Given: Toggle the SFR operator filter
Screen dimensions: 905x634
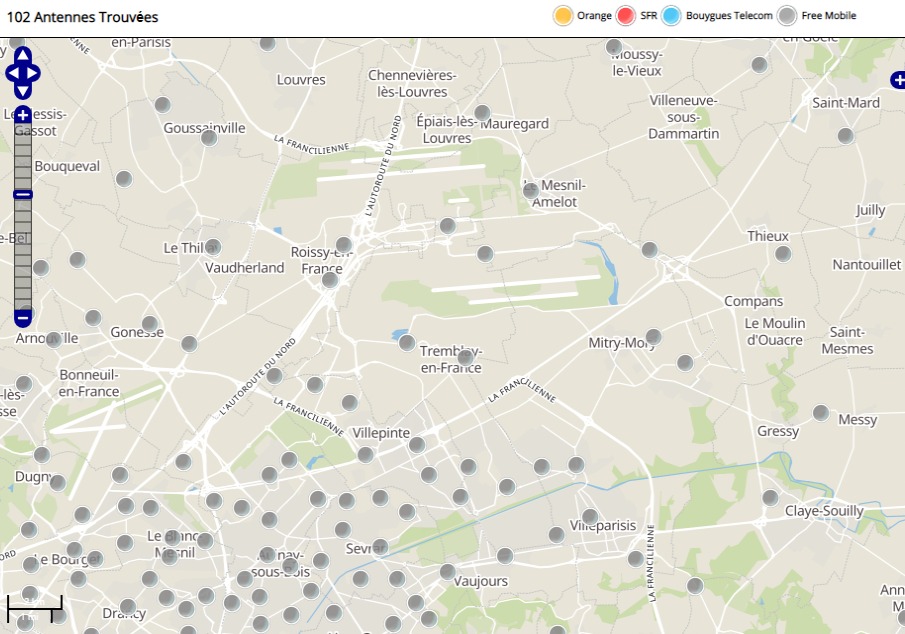Looking at the screenshot, I should (x=626, y=15).
